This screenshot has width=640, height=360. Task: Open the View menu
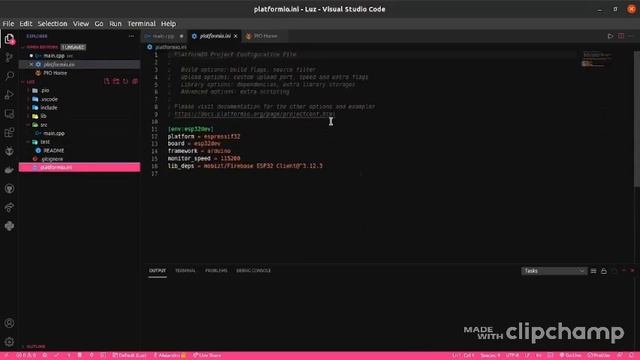pos(81,24)
